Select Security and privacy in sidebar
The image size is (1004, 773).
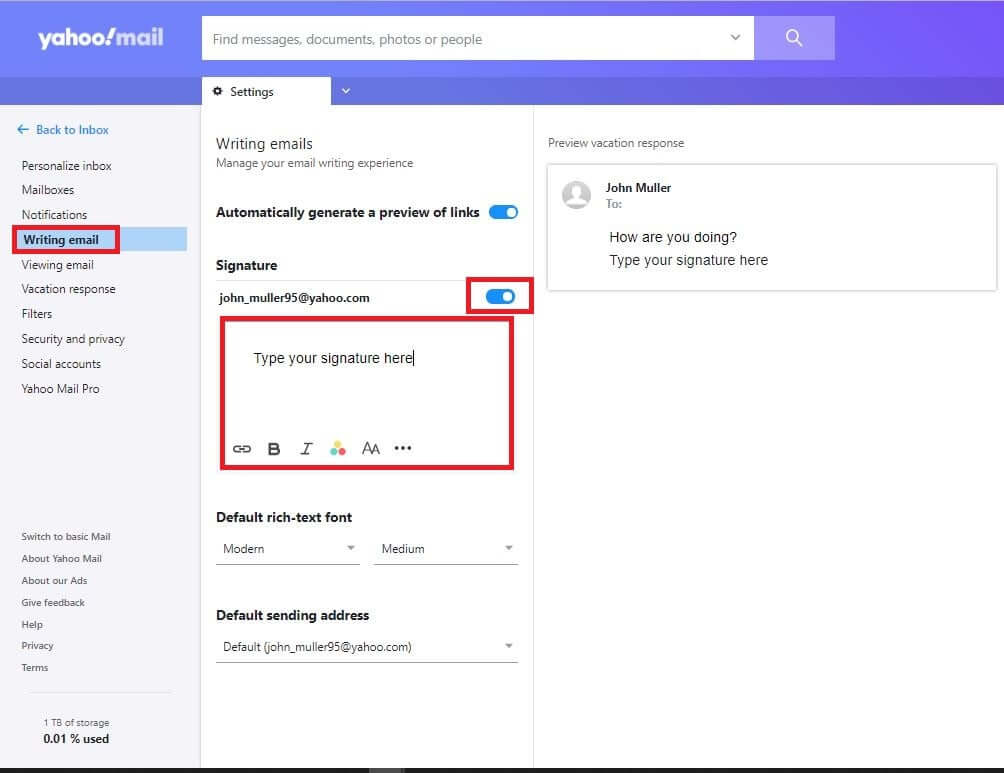(x=73, y=339)
